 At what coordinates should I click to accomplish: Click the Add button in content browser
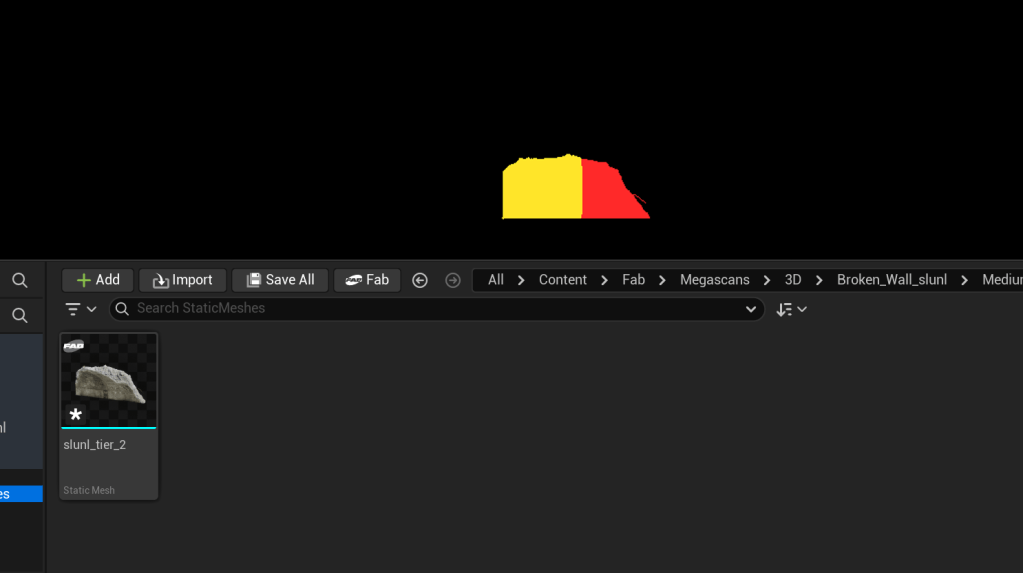98,280
